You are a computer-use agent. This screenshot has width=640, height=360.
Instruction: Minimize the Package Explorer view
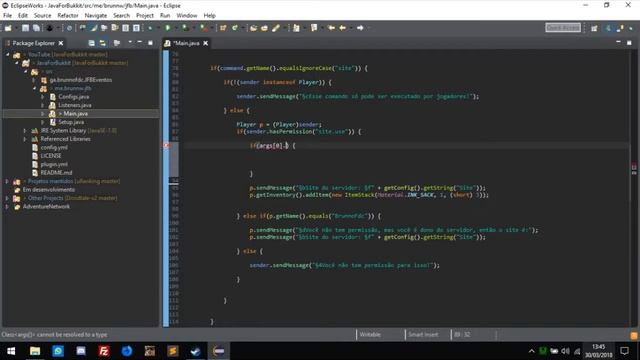click(x=140, y=42)
